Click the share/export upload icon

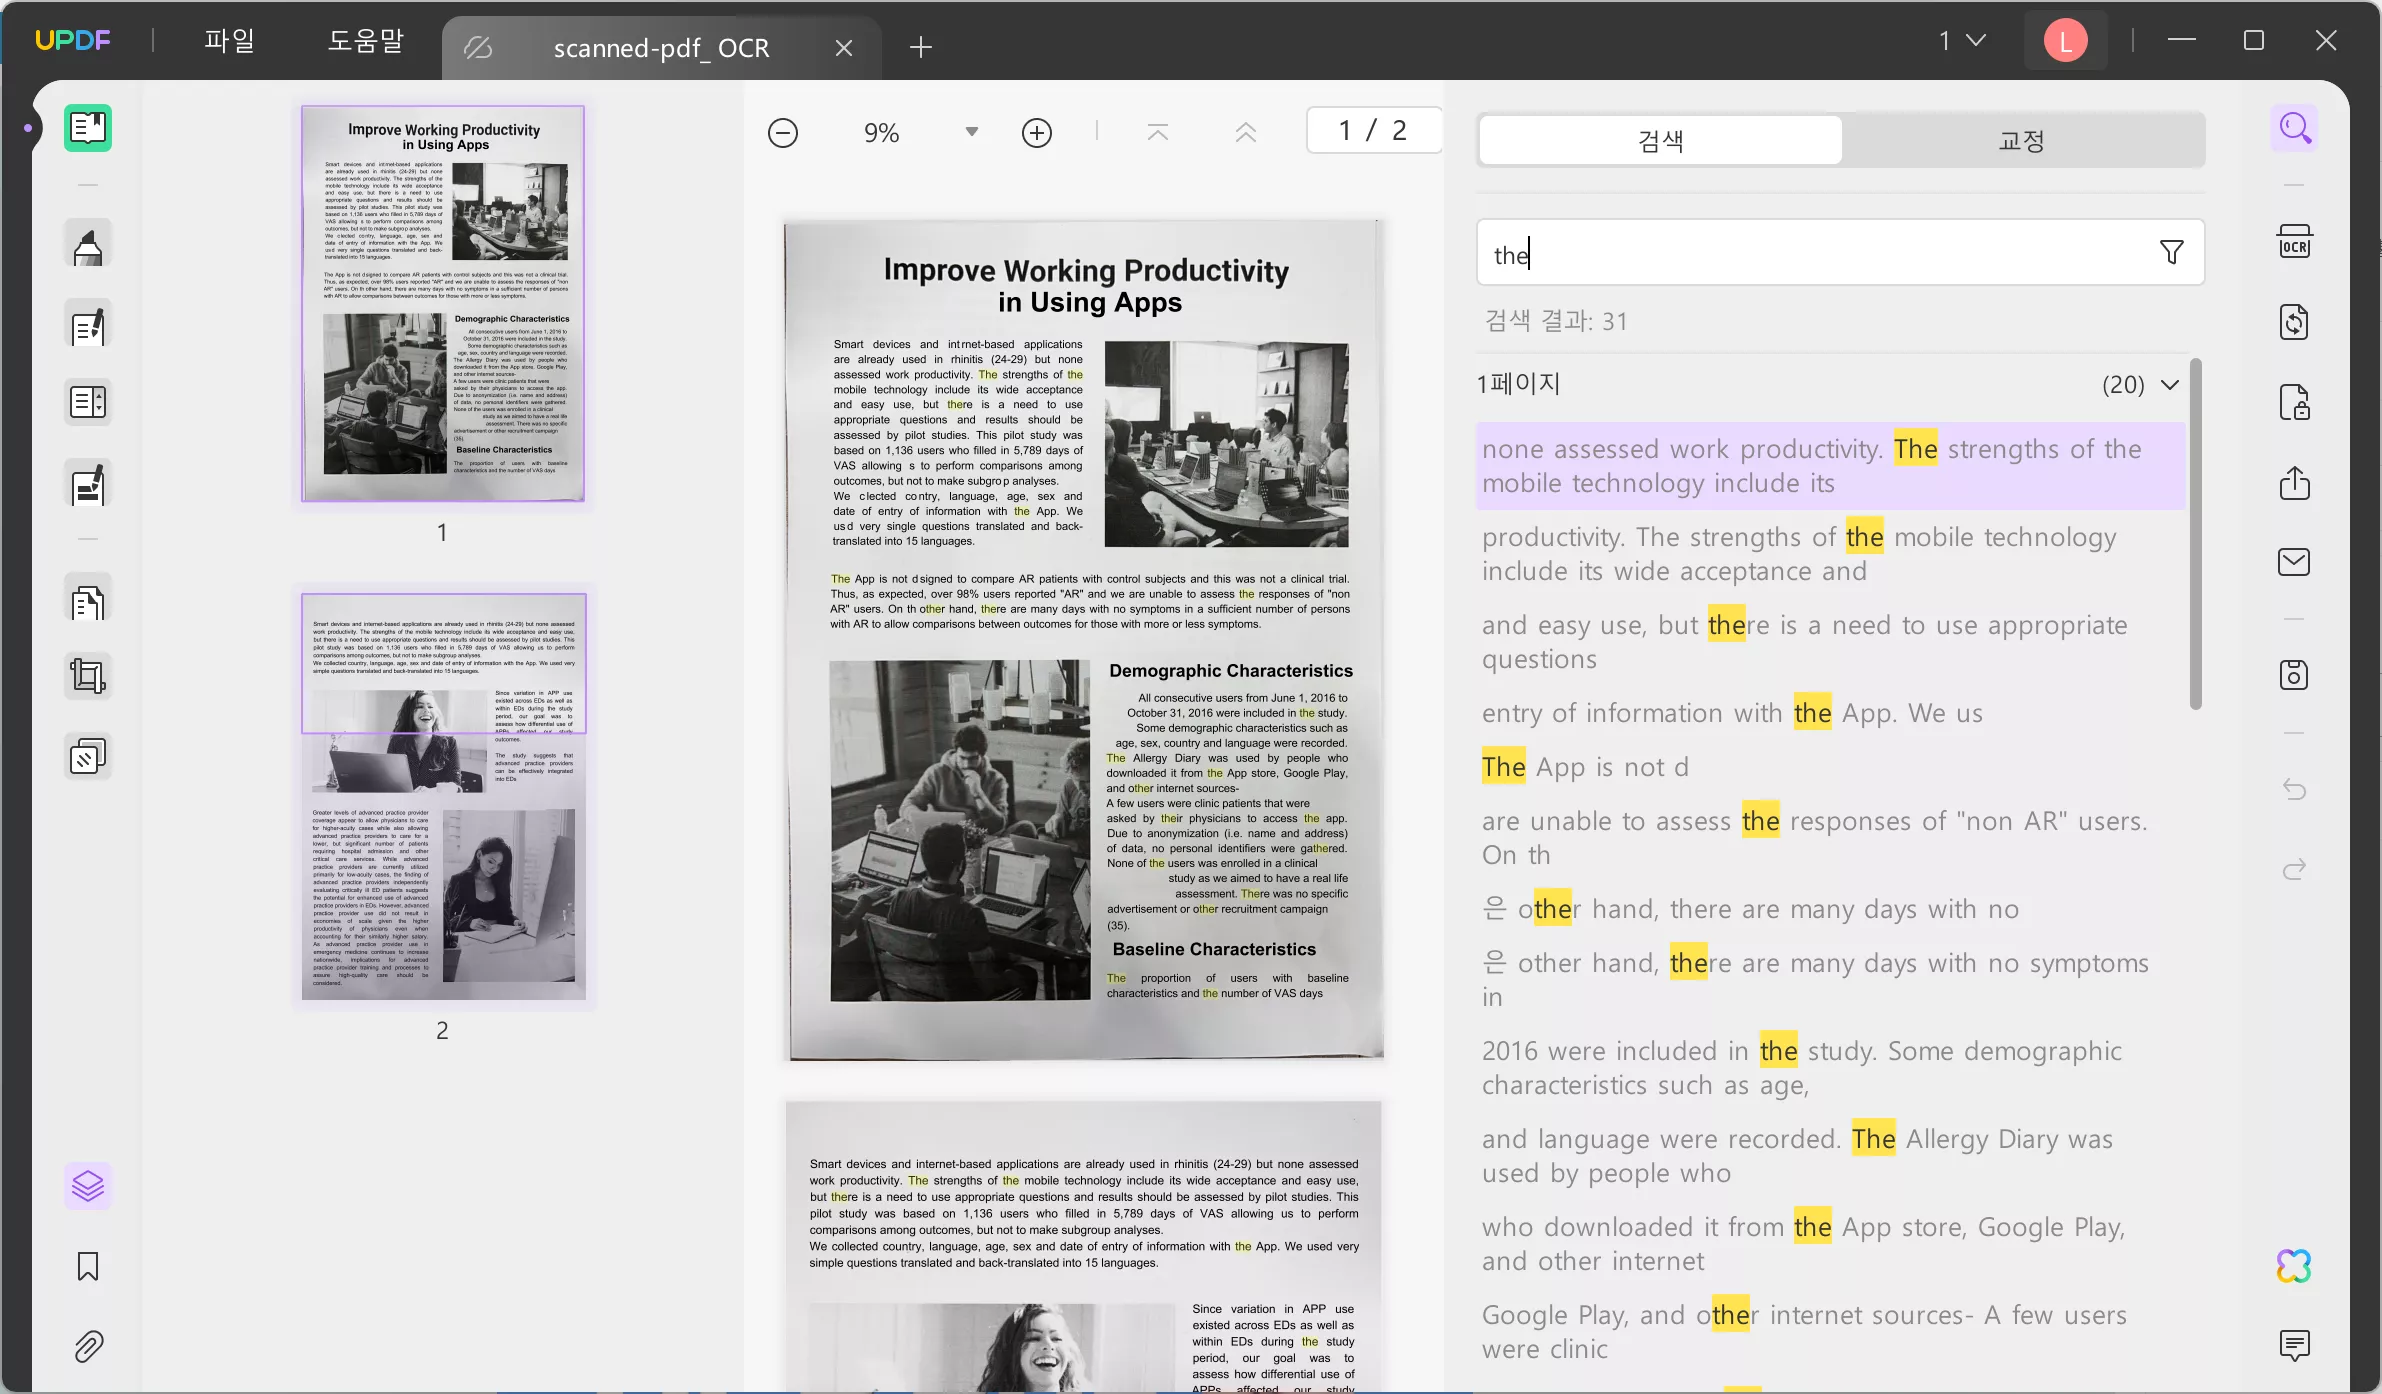(2294, 483)
